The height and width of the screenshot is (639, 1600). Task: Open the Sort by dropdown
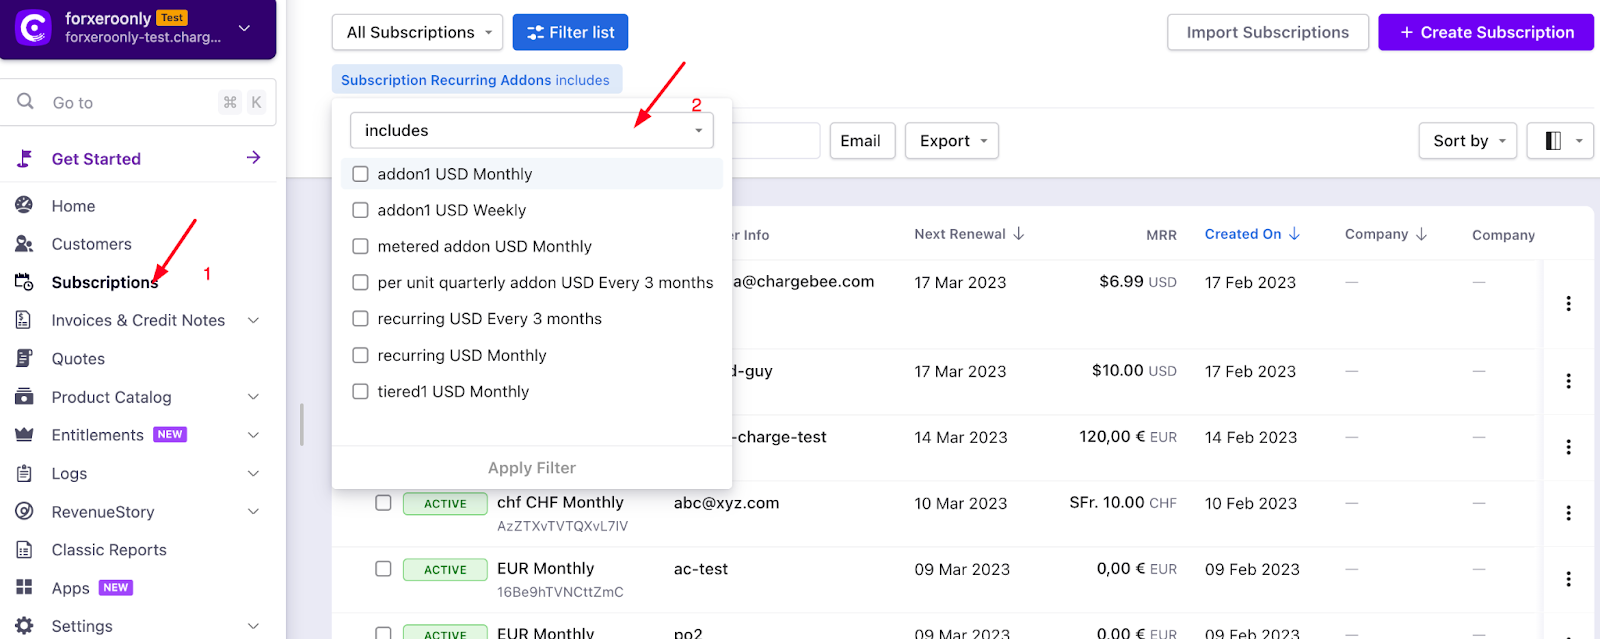point(1467,141)
